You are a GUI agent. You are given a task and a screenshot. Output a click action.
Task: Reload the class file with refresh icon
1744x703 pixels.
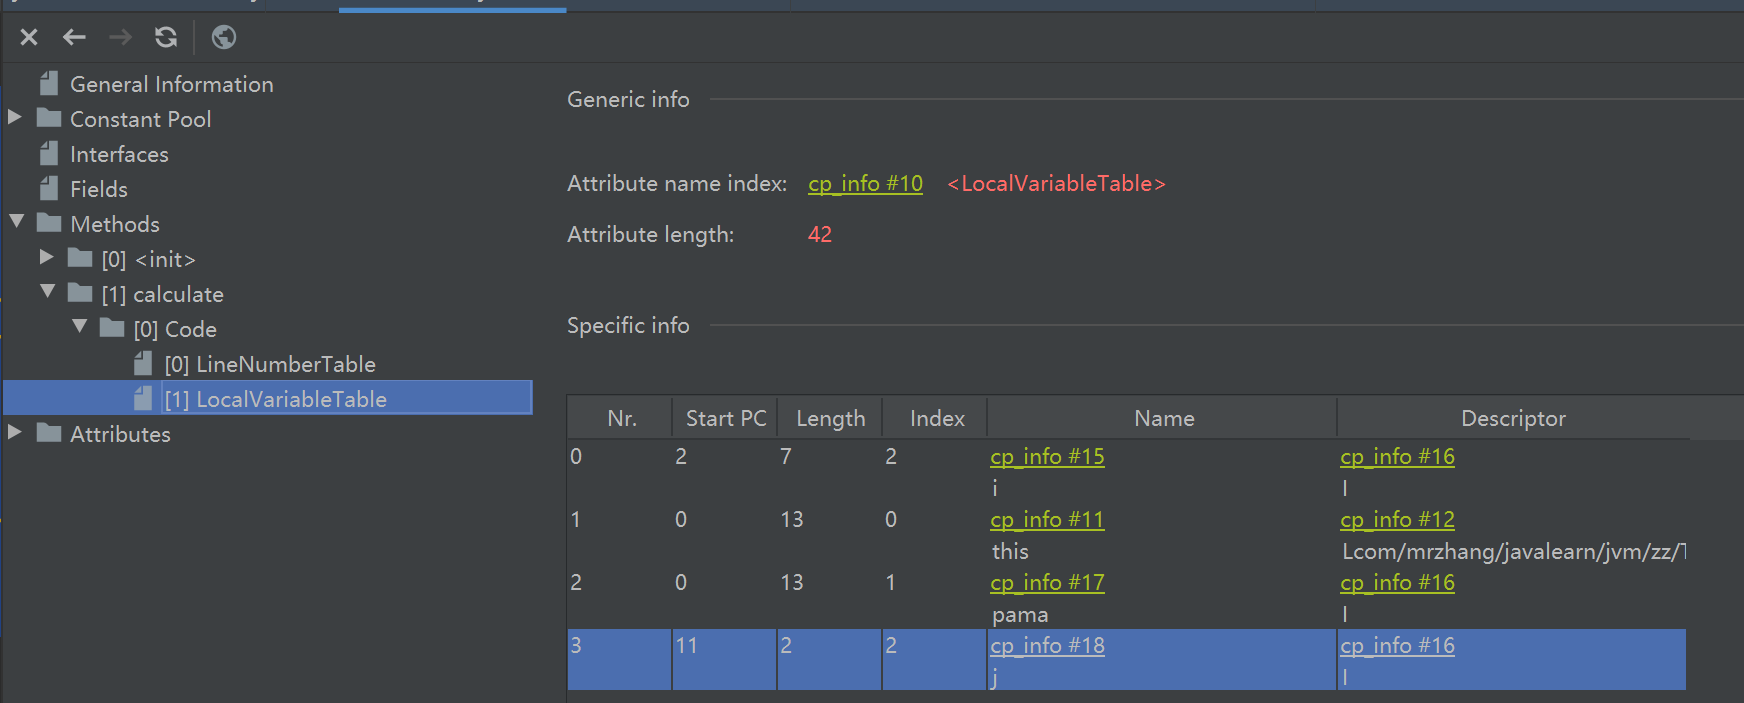point(166,37)
